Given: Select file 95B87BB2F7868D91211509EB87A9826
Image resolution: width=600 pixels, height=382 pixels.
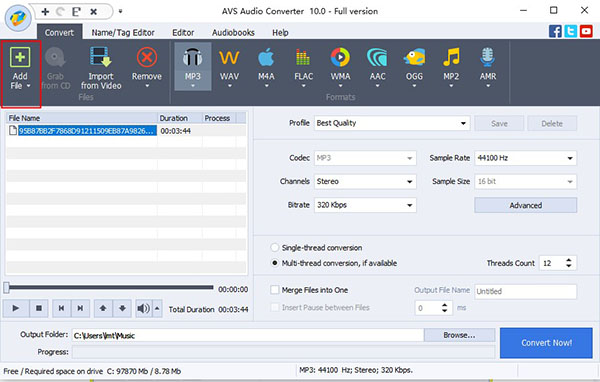Looking at the screenshot, I should pyautogui.click(x=88, y=131).
